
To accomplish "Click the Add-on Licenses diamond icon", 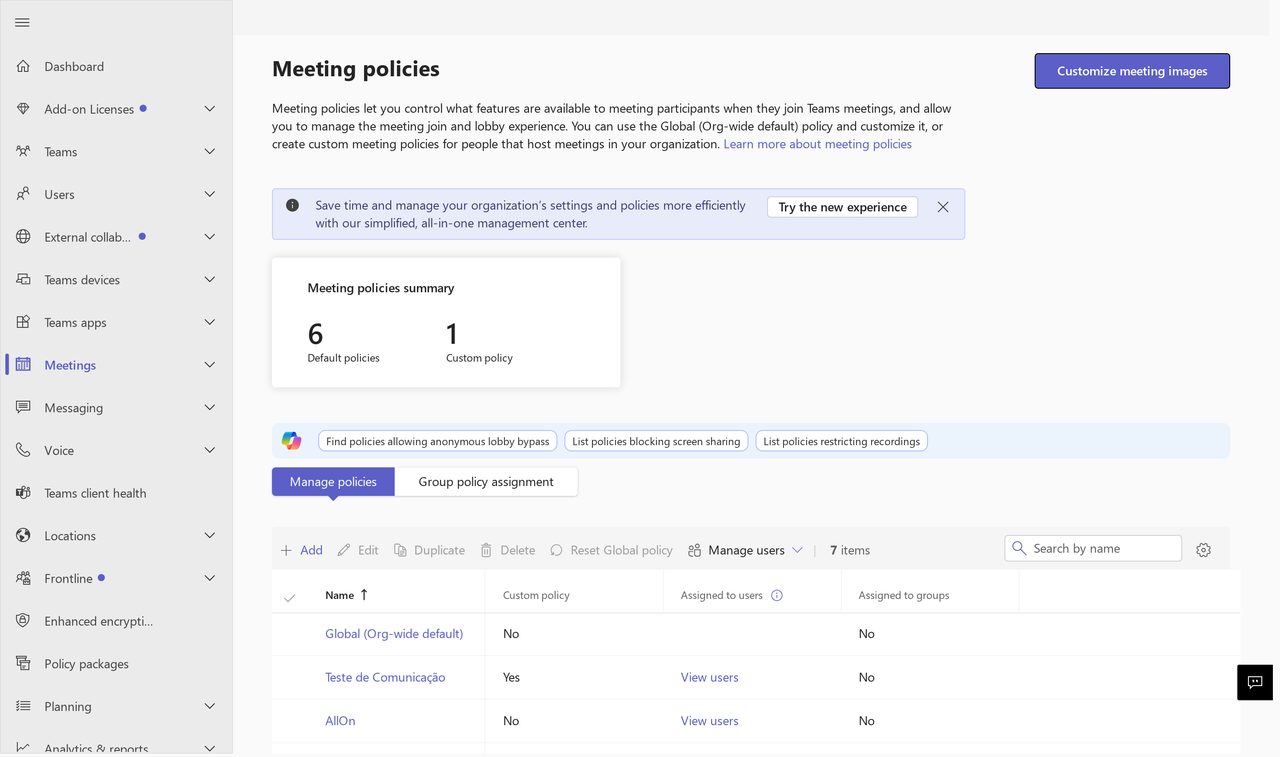I will [23, 109].
